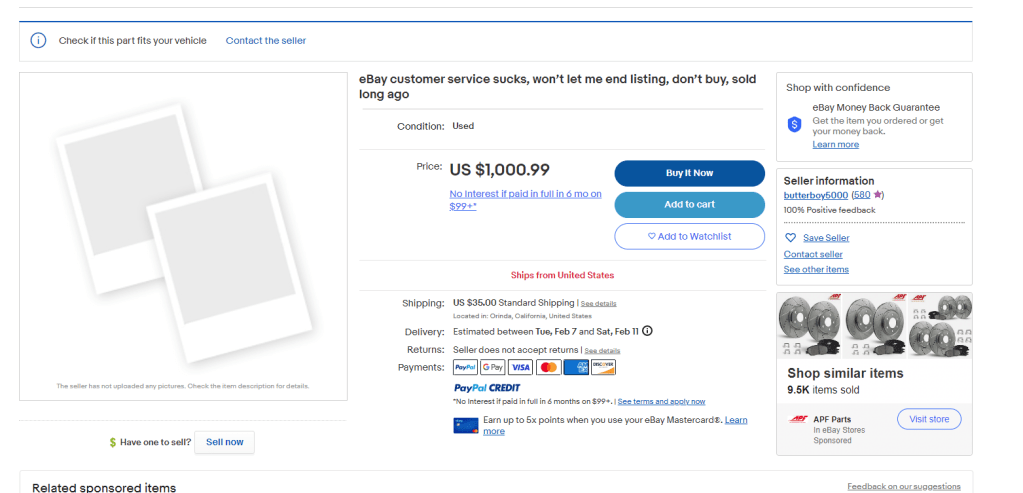Click the Sell now button
This screenshot has width=1023, height=493.
(x=224, y=442)
